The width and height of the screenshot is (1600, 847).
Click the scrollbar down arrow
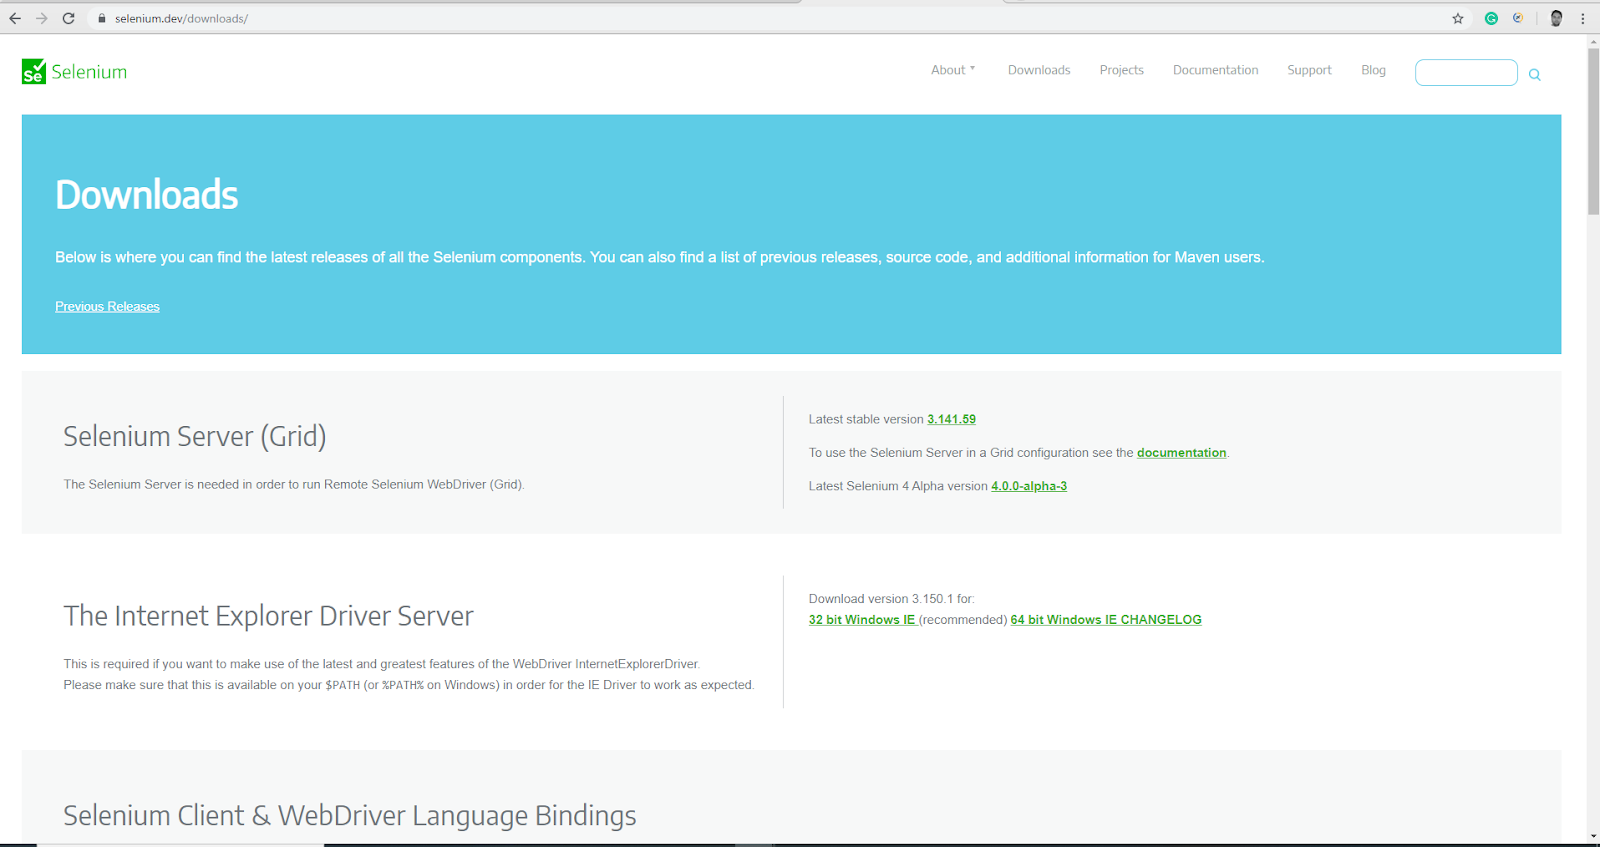point(1593,836)
